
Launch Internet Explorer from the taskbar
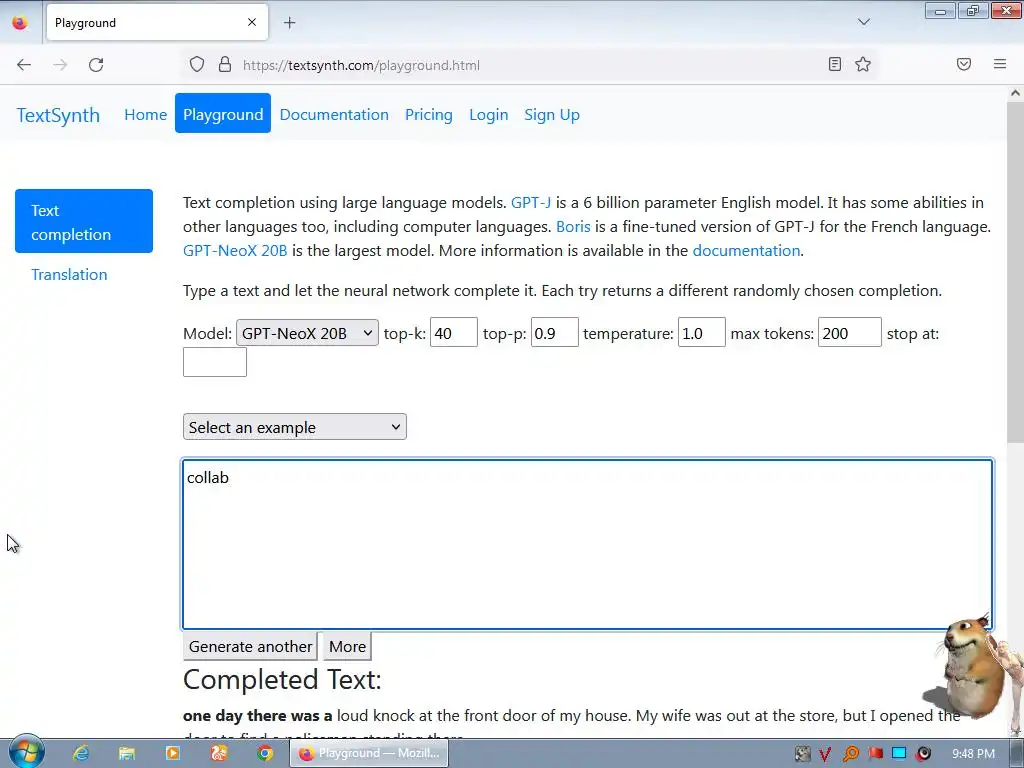point(81,753)
